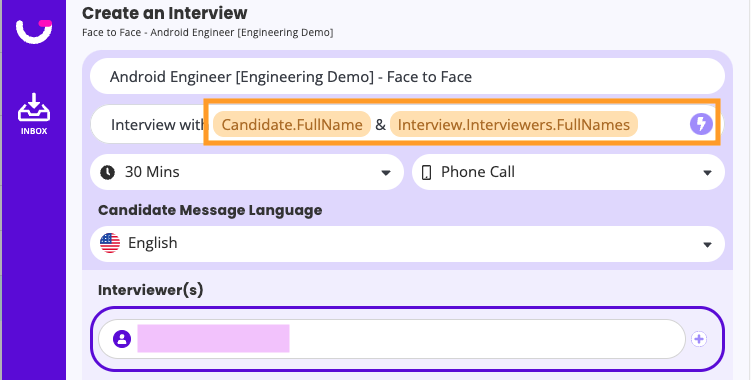This screenshot has width=751, height=380.
Task: Open the English language dropdown arrow
Action: [707, 244]
